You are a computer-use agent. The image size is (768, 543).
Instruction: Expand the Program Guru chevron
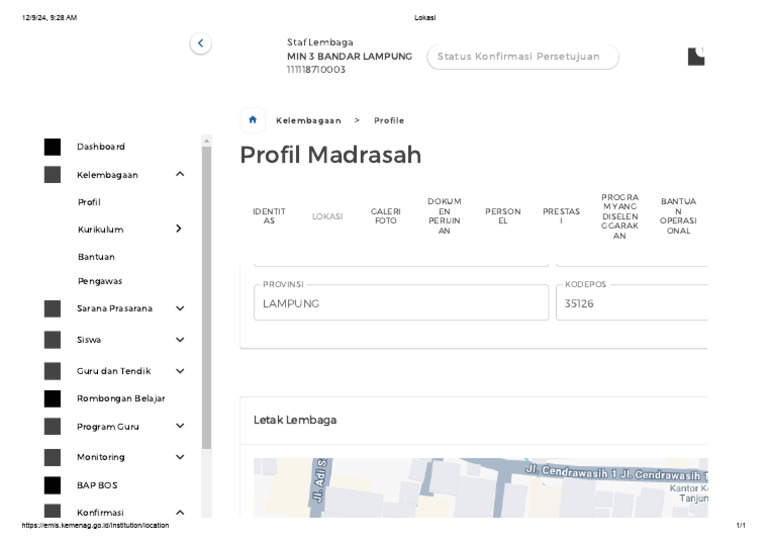(180, 426)
